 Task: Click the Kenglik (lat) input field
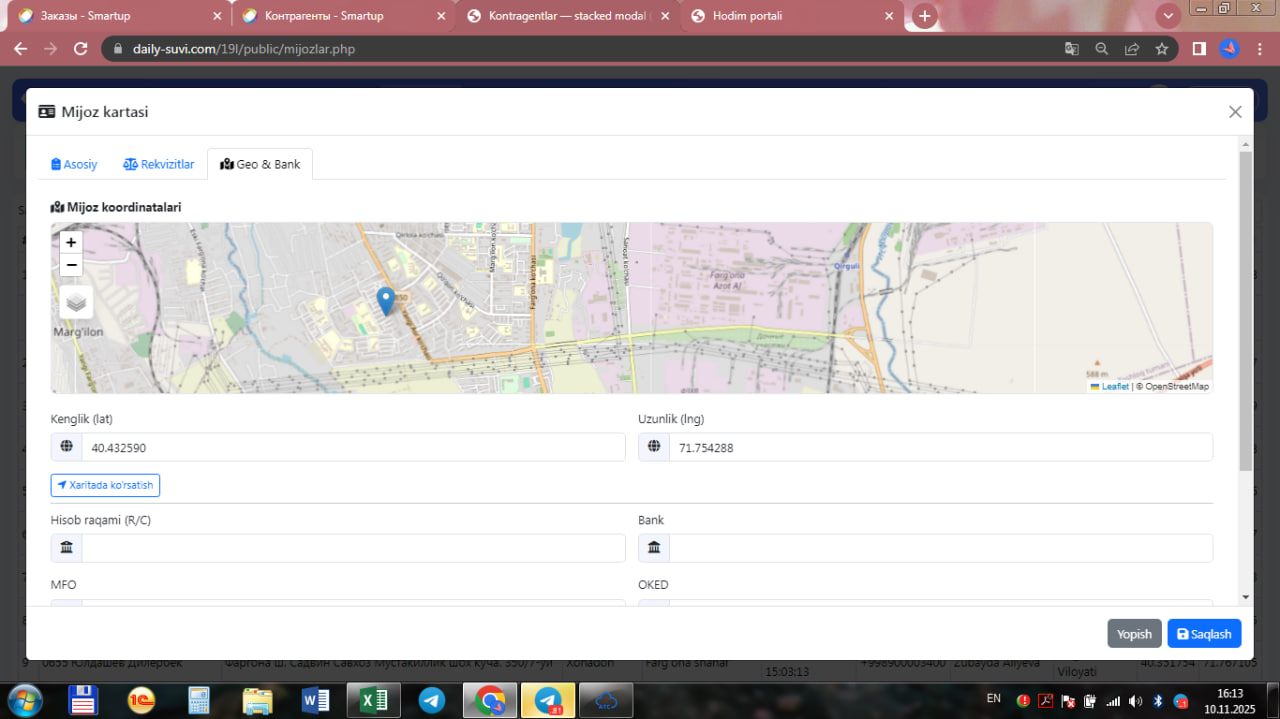352,447
